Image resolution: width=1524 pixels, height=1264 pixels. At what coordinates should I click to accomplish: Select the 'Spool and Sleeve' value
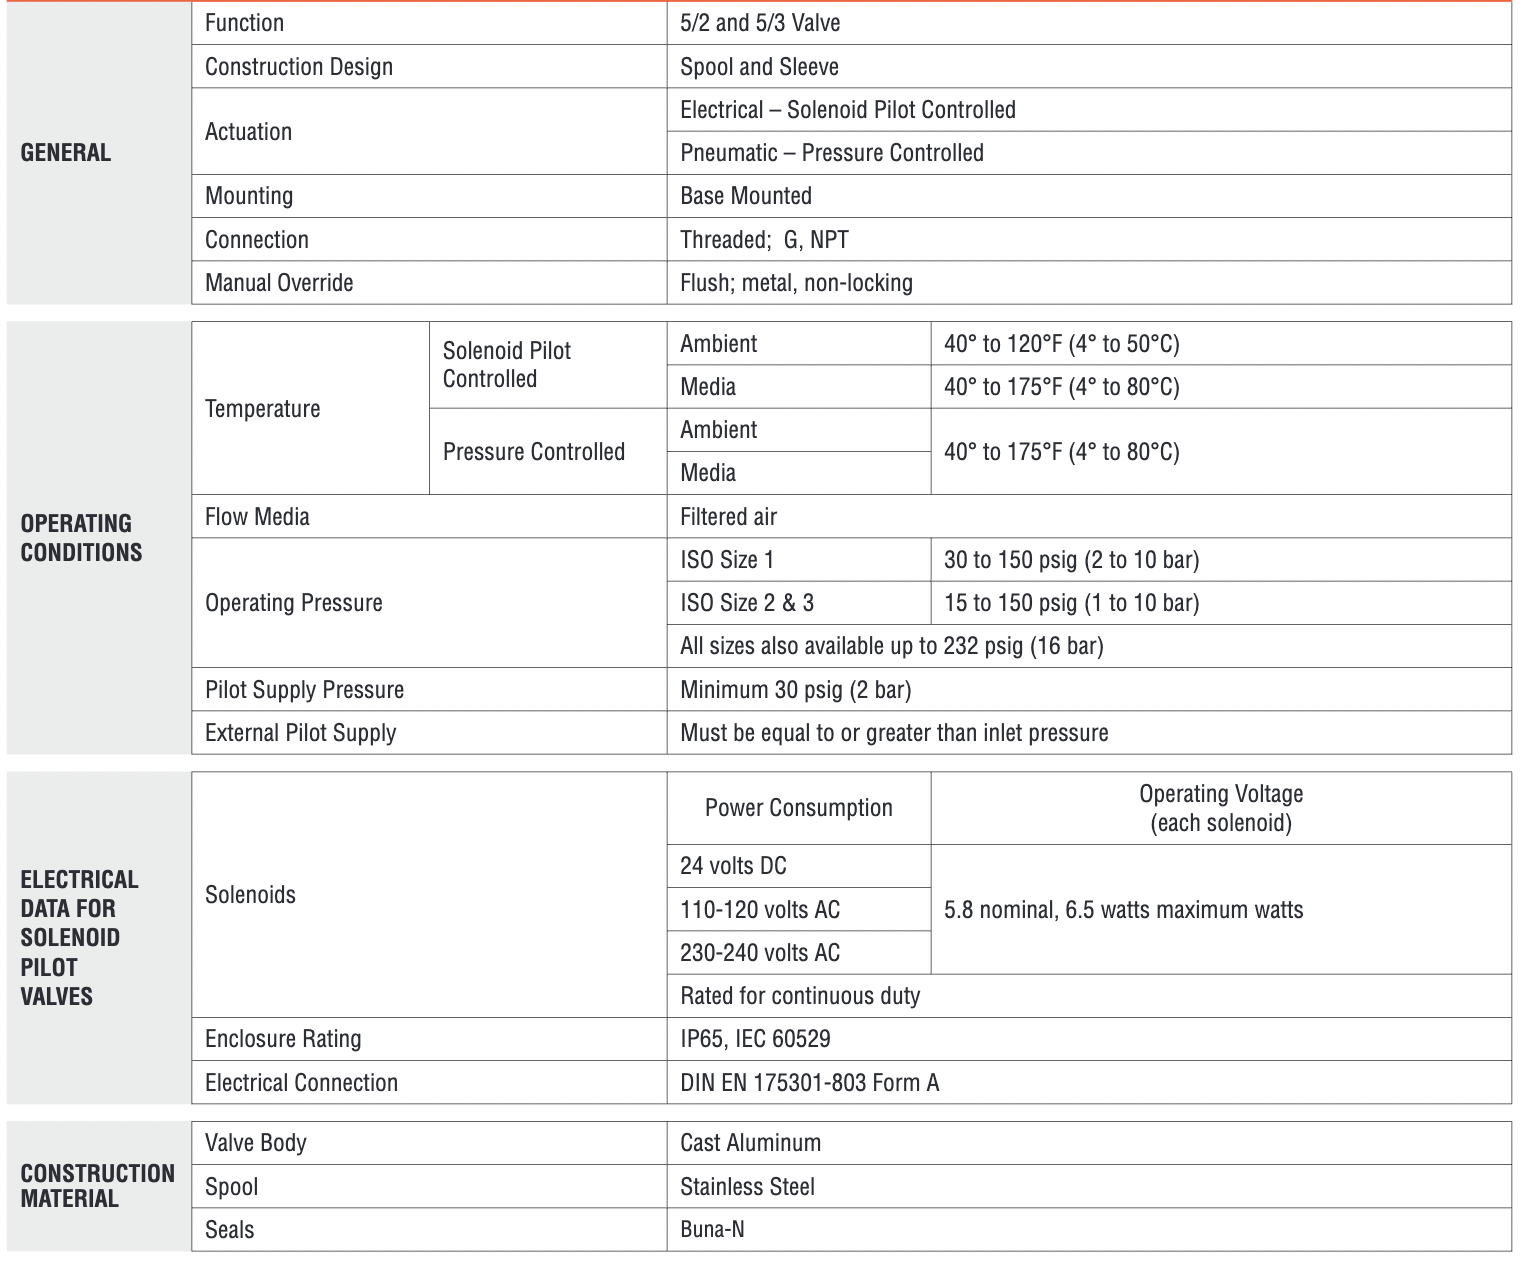click(759, 67)
